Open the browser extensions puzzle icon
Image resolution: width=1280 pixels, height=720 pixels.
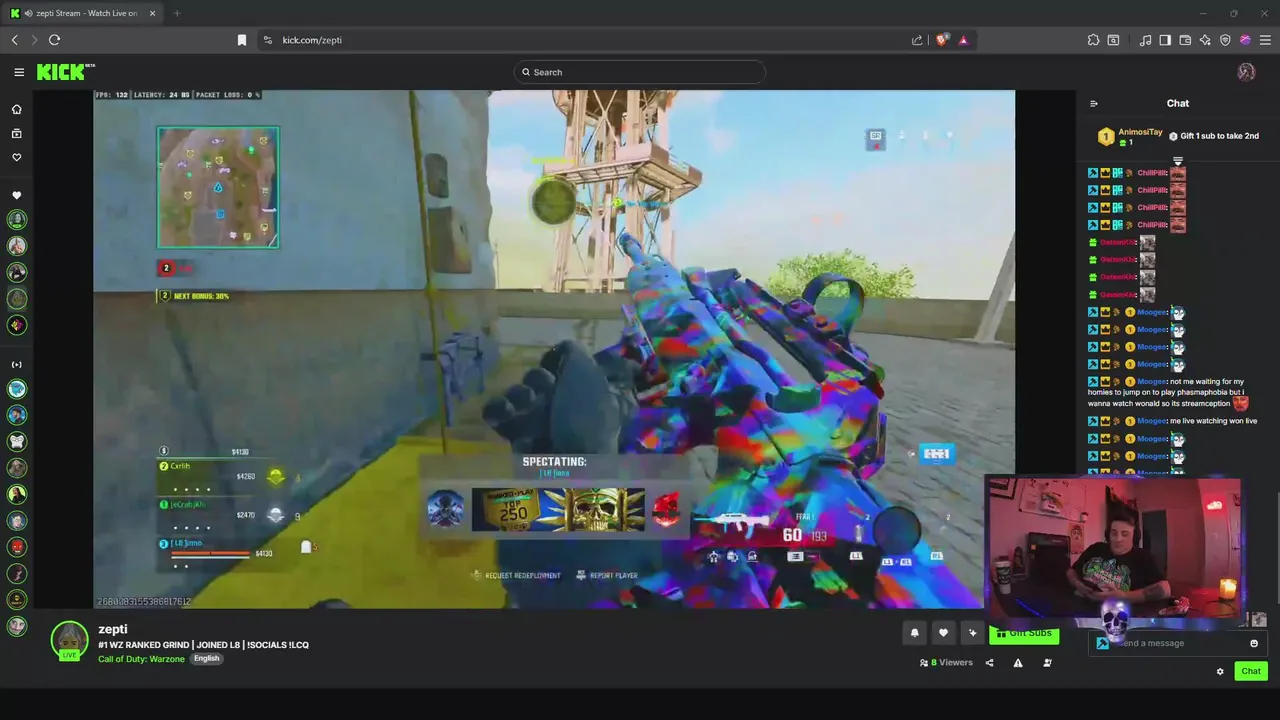tap(1093, 40)
